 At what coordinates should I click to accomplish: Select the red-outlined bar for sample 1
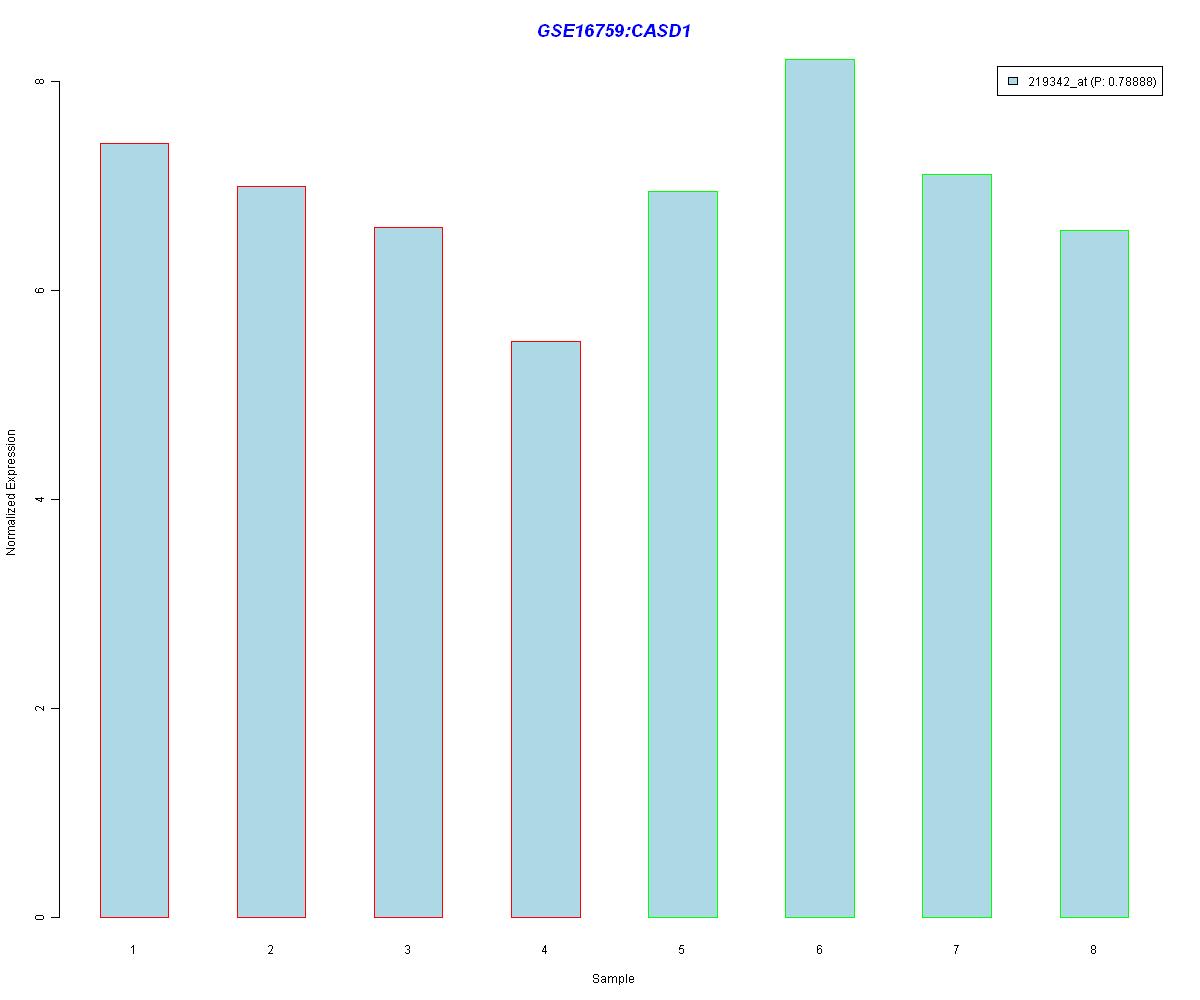(x=134, y=530)
